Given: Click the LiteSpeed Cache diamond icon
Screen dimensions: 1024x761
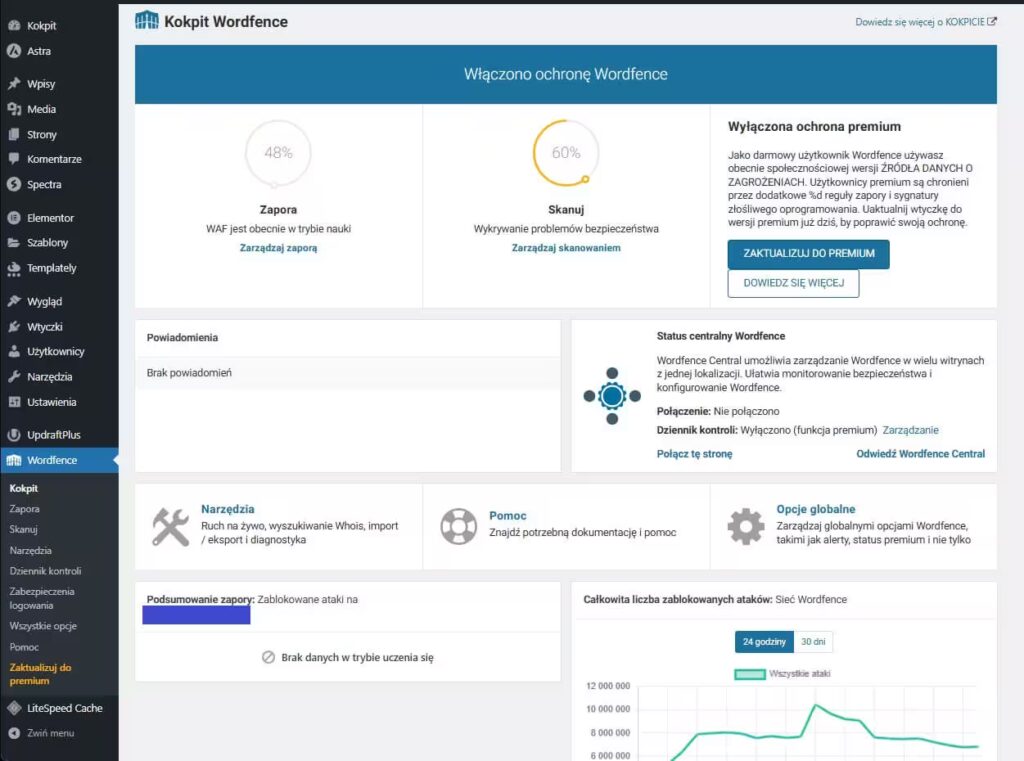Looking at the screenshot, I should 14,708.
